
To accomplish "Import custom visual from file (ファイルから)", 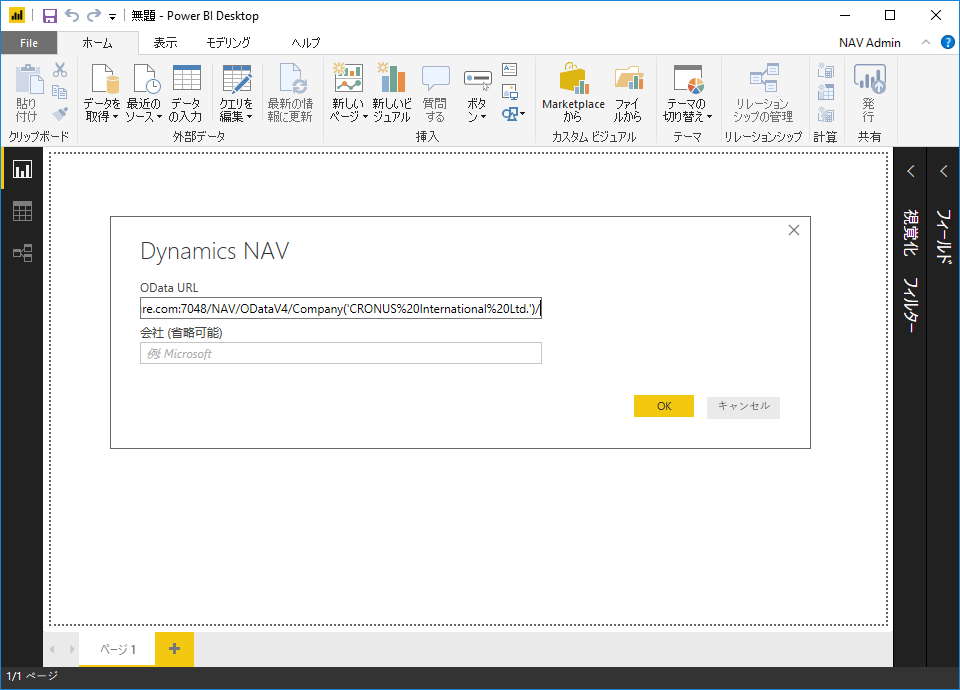I will [628, 93].
